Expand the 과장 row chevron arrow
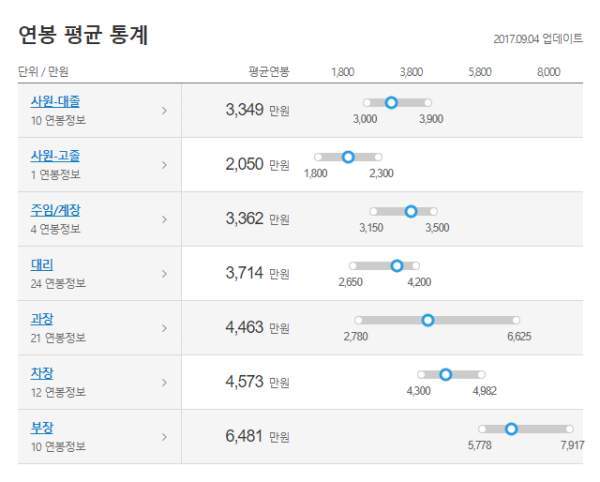This screenshot has height=482, width=600. [x=164, y=328]
